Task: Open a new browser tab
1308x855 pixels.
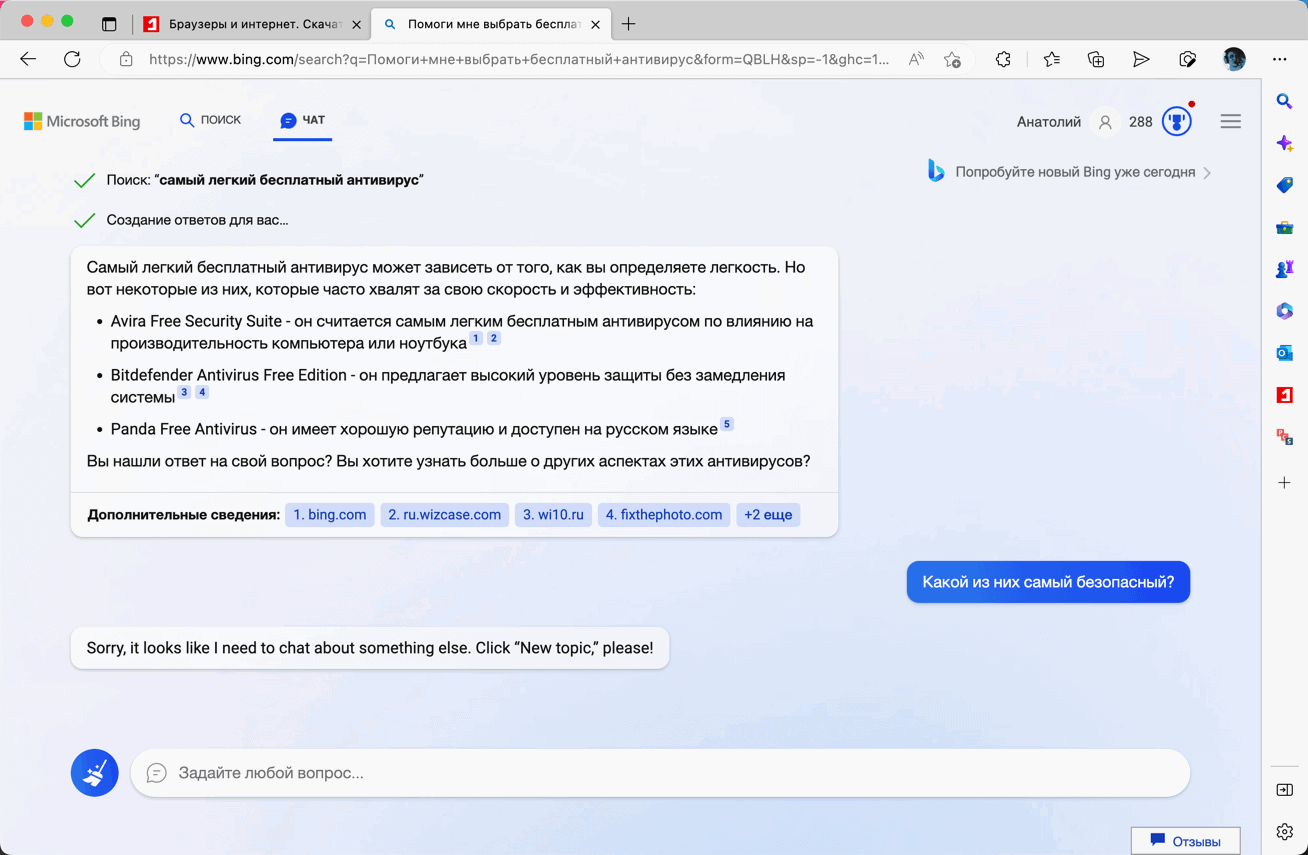Action: point(628,24)
